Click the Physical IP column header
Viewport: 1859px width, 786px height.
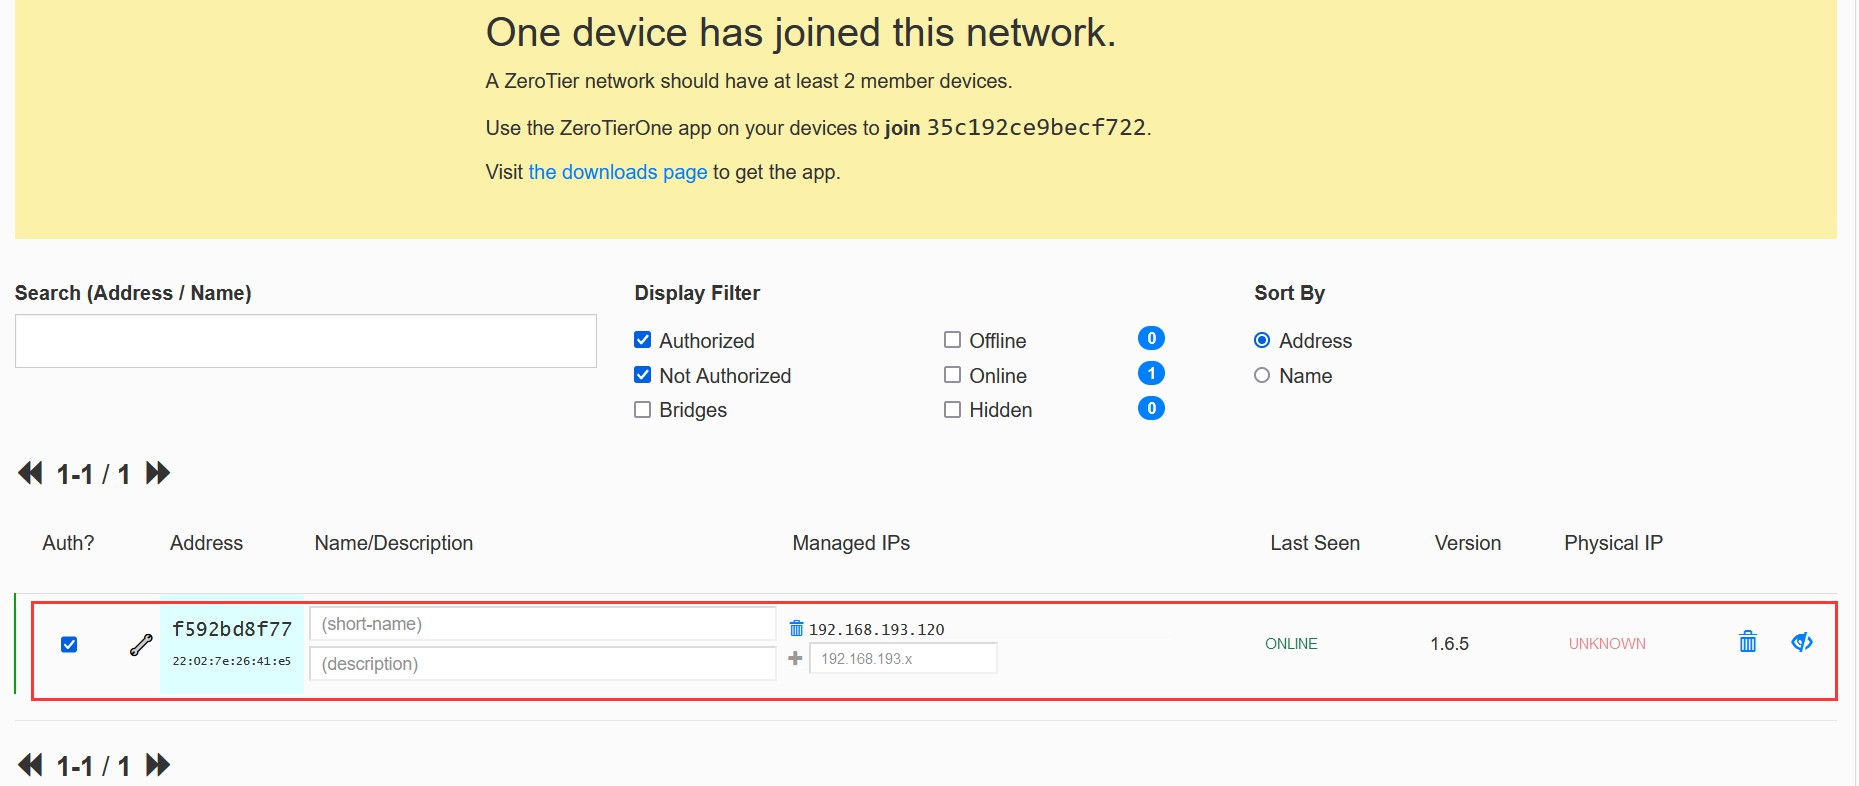[x=1613, y=543]
